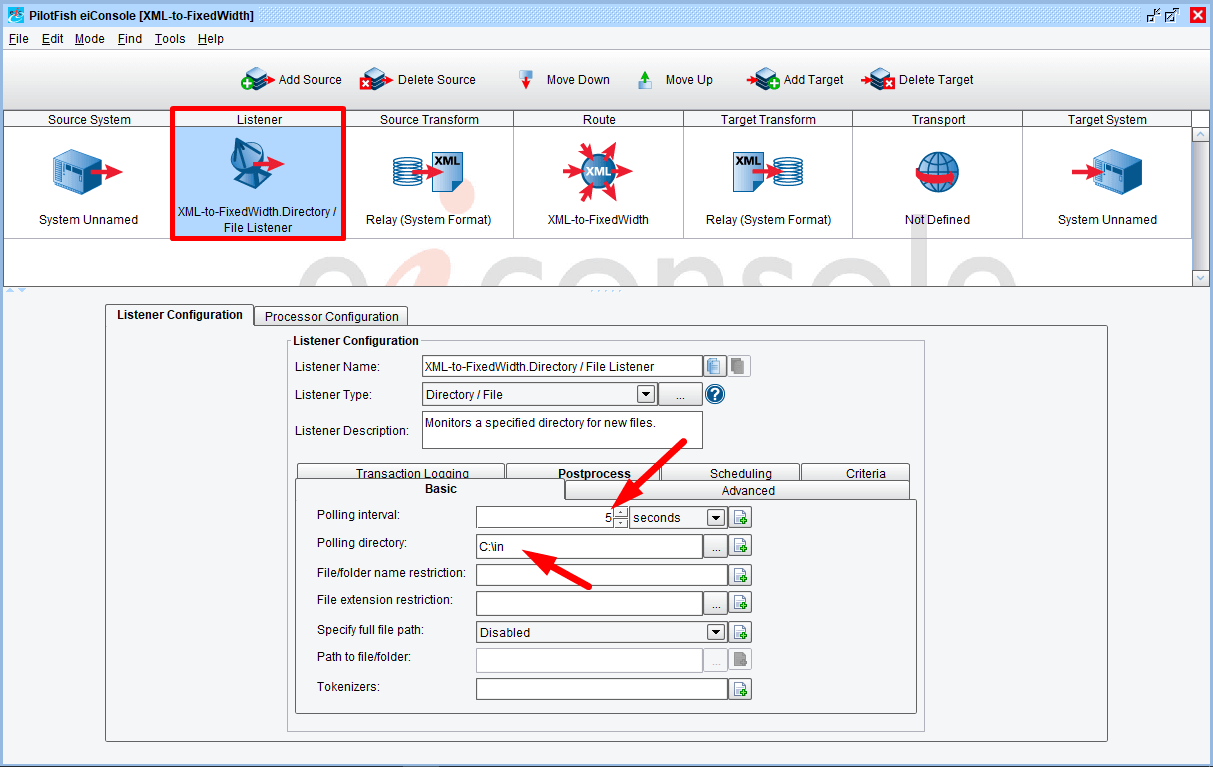
Task: Increase polling interval with up stepper
Action: (x=621, y=513)
